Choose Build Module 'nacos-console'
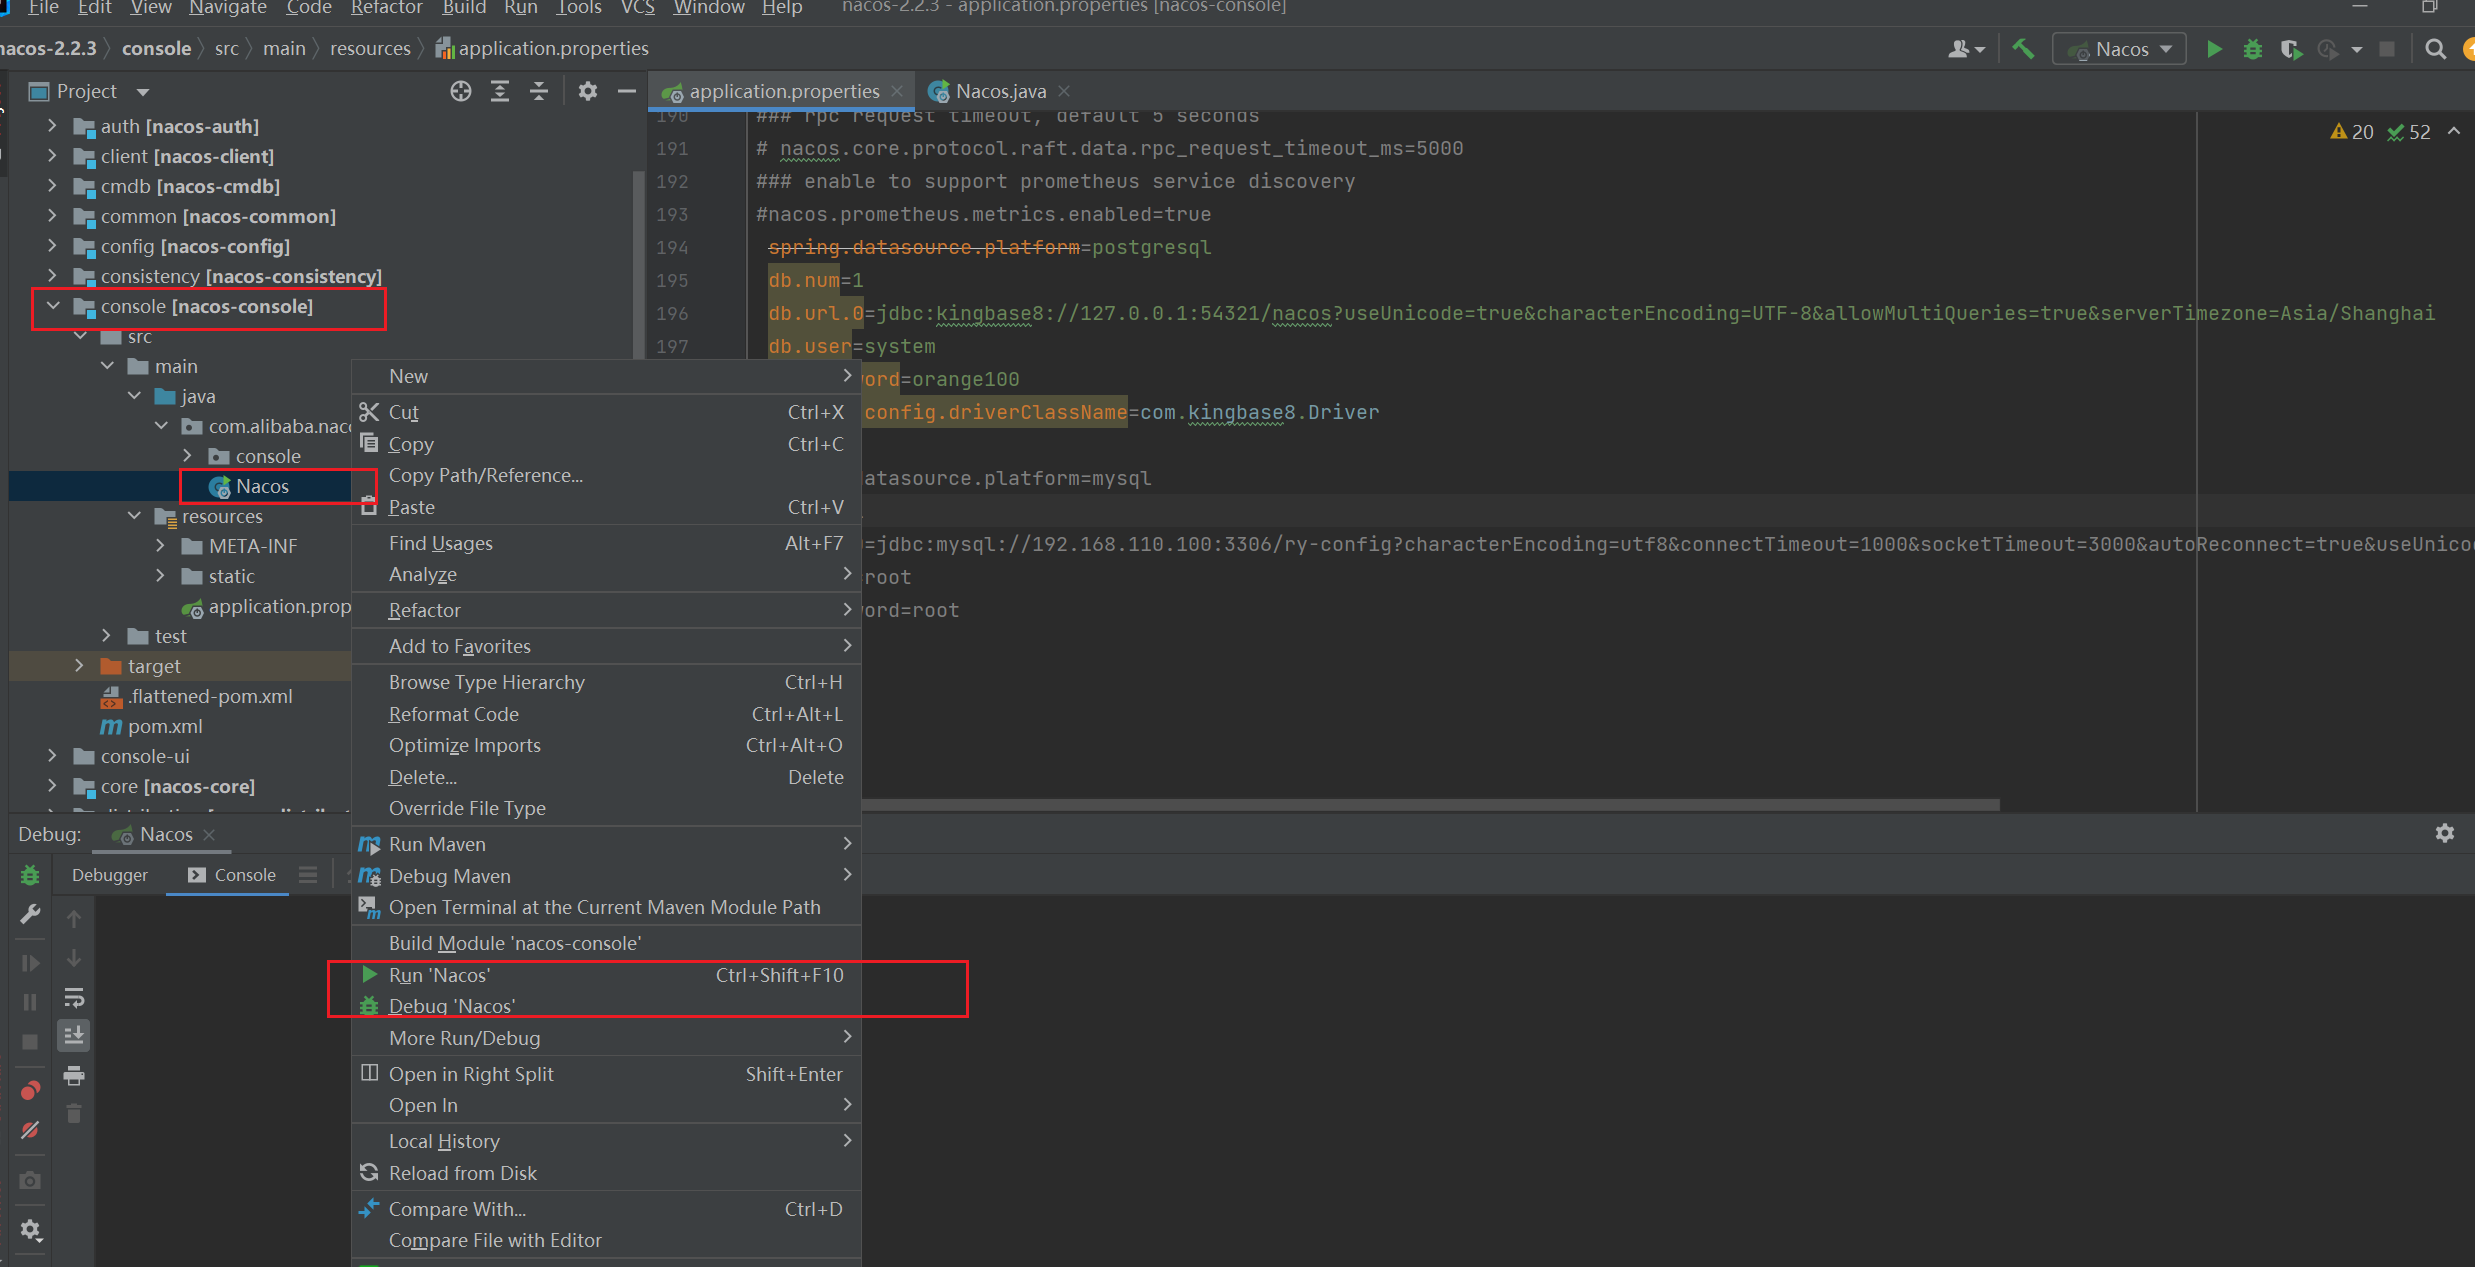Screen dimensions: 2475x1267 [x=606, y=943]
